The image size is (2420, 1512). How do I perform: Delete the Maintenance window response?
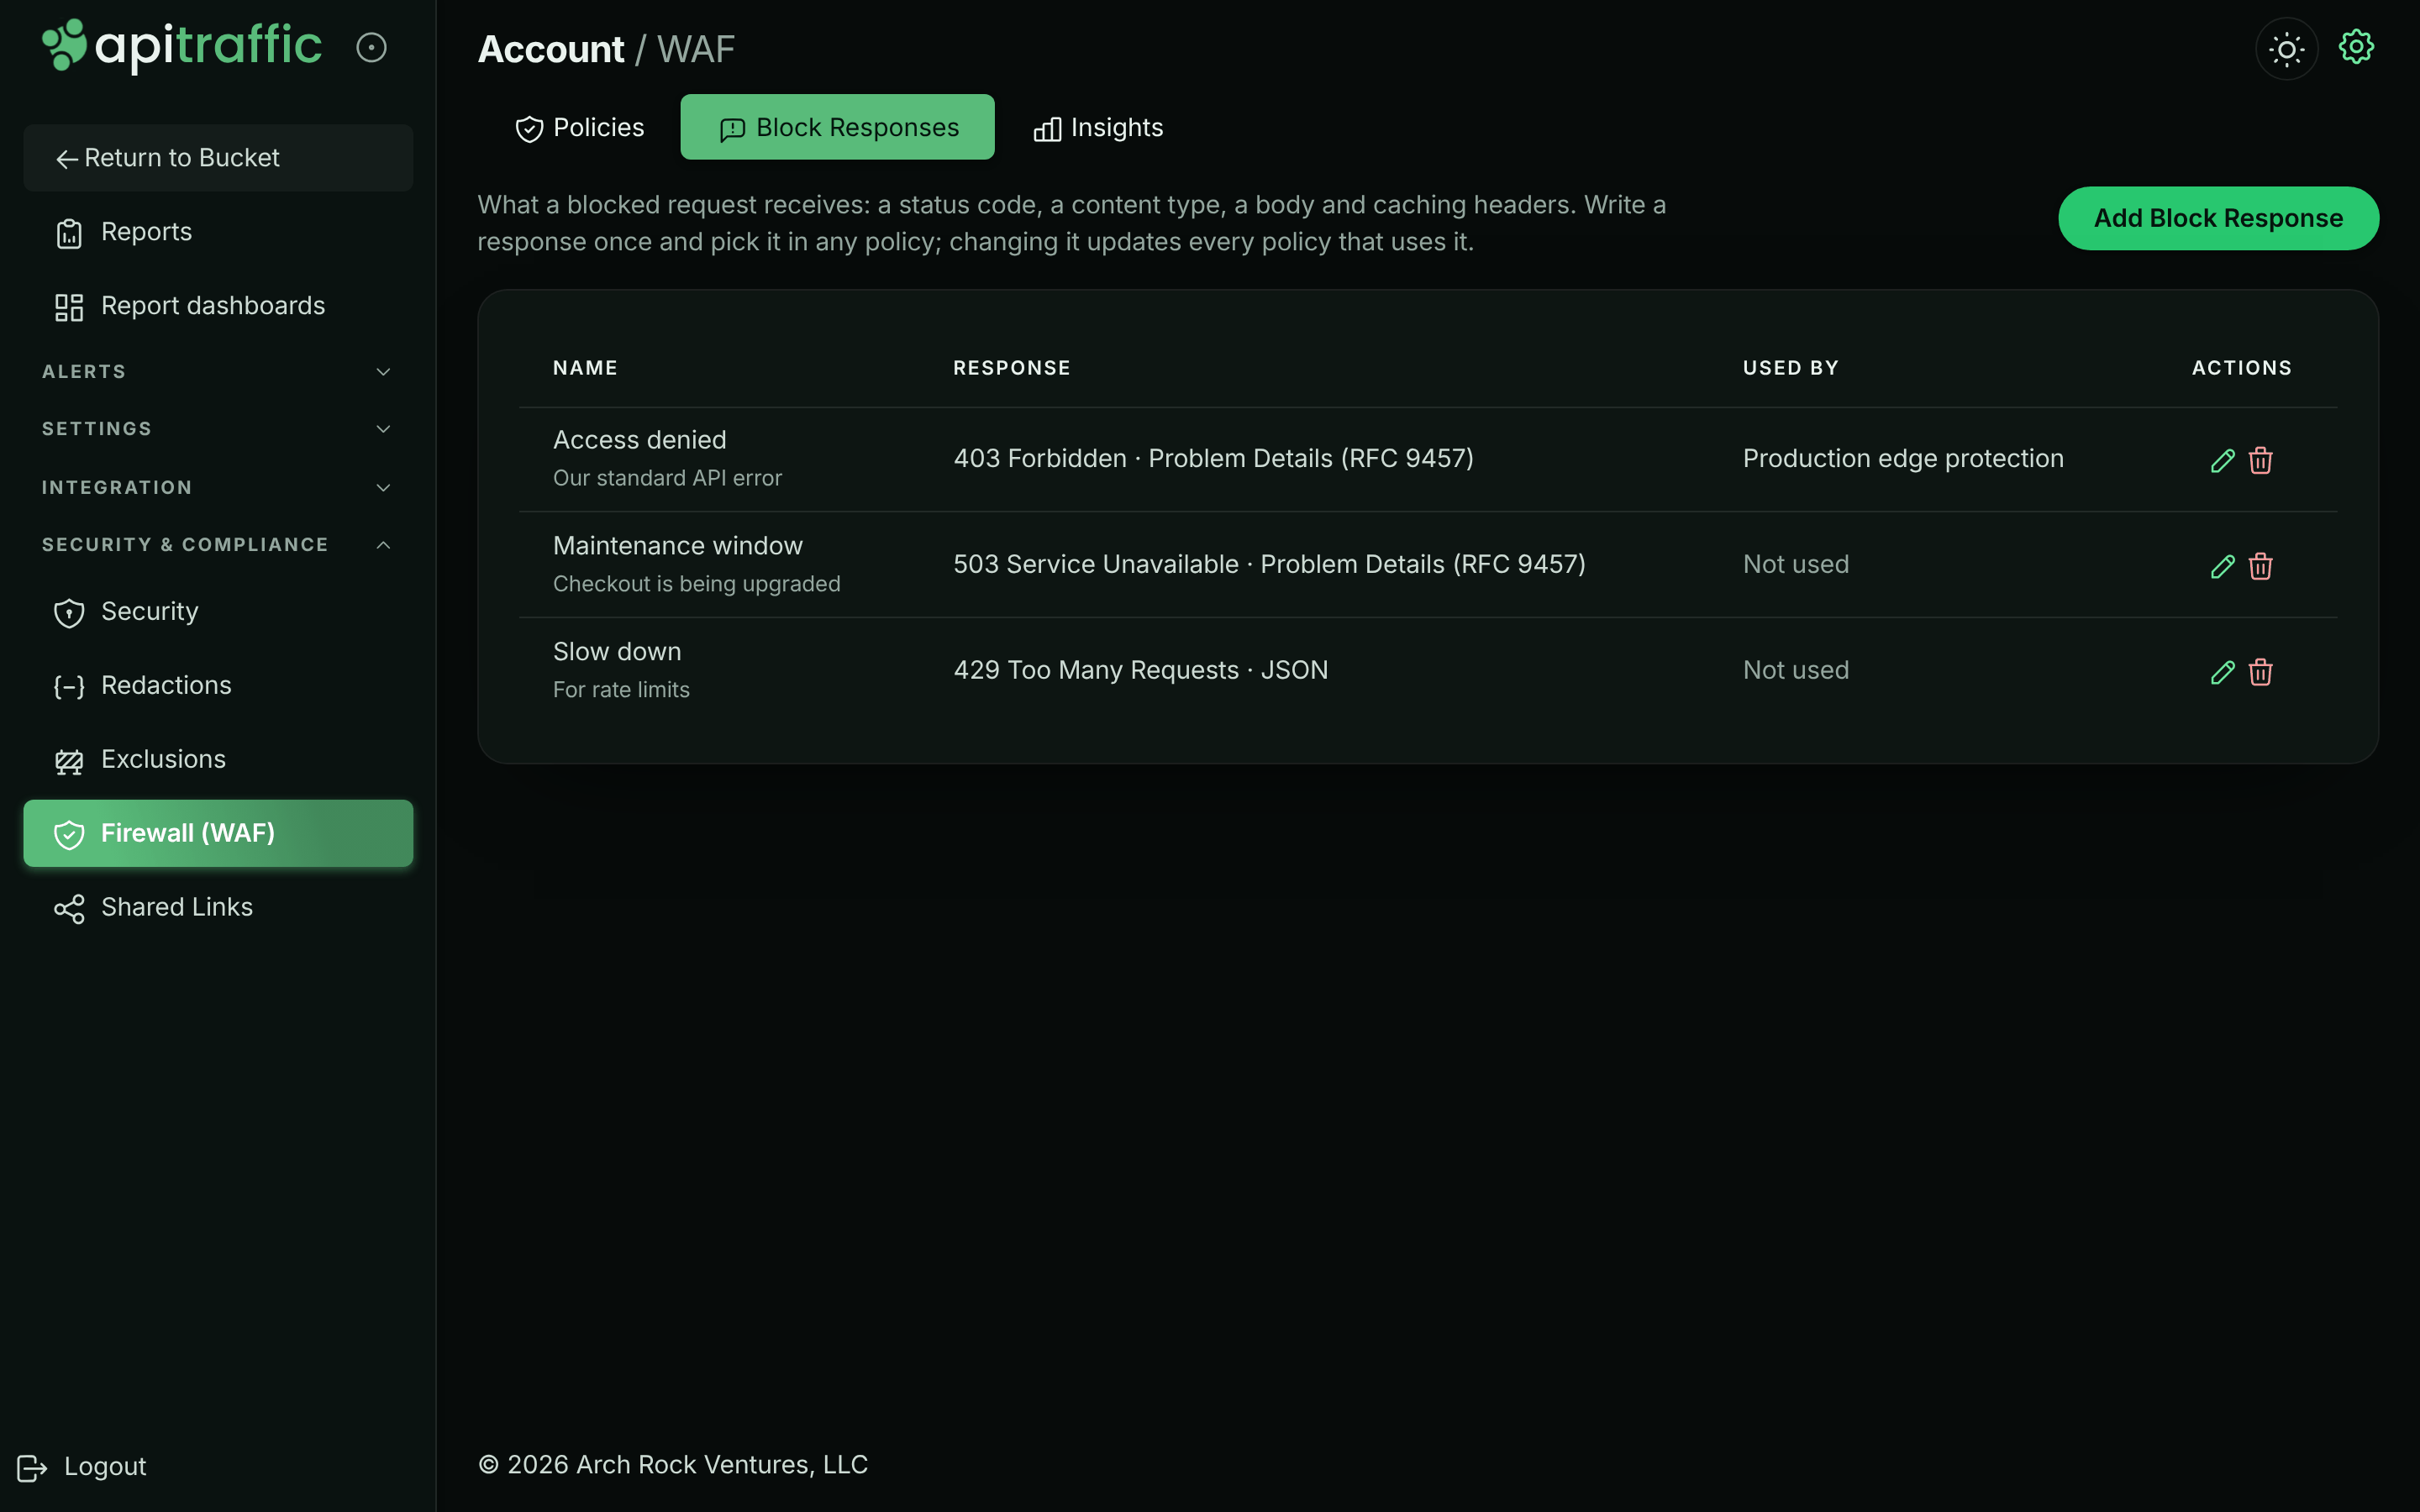pos(2260,566)
